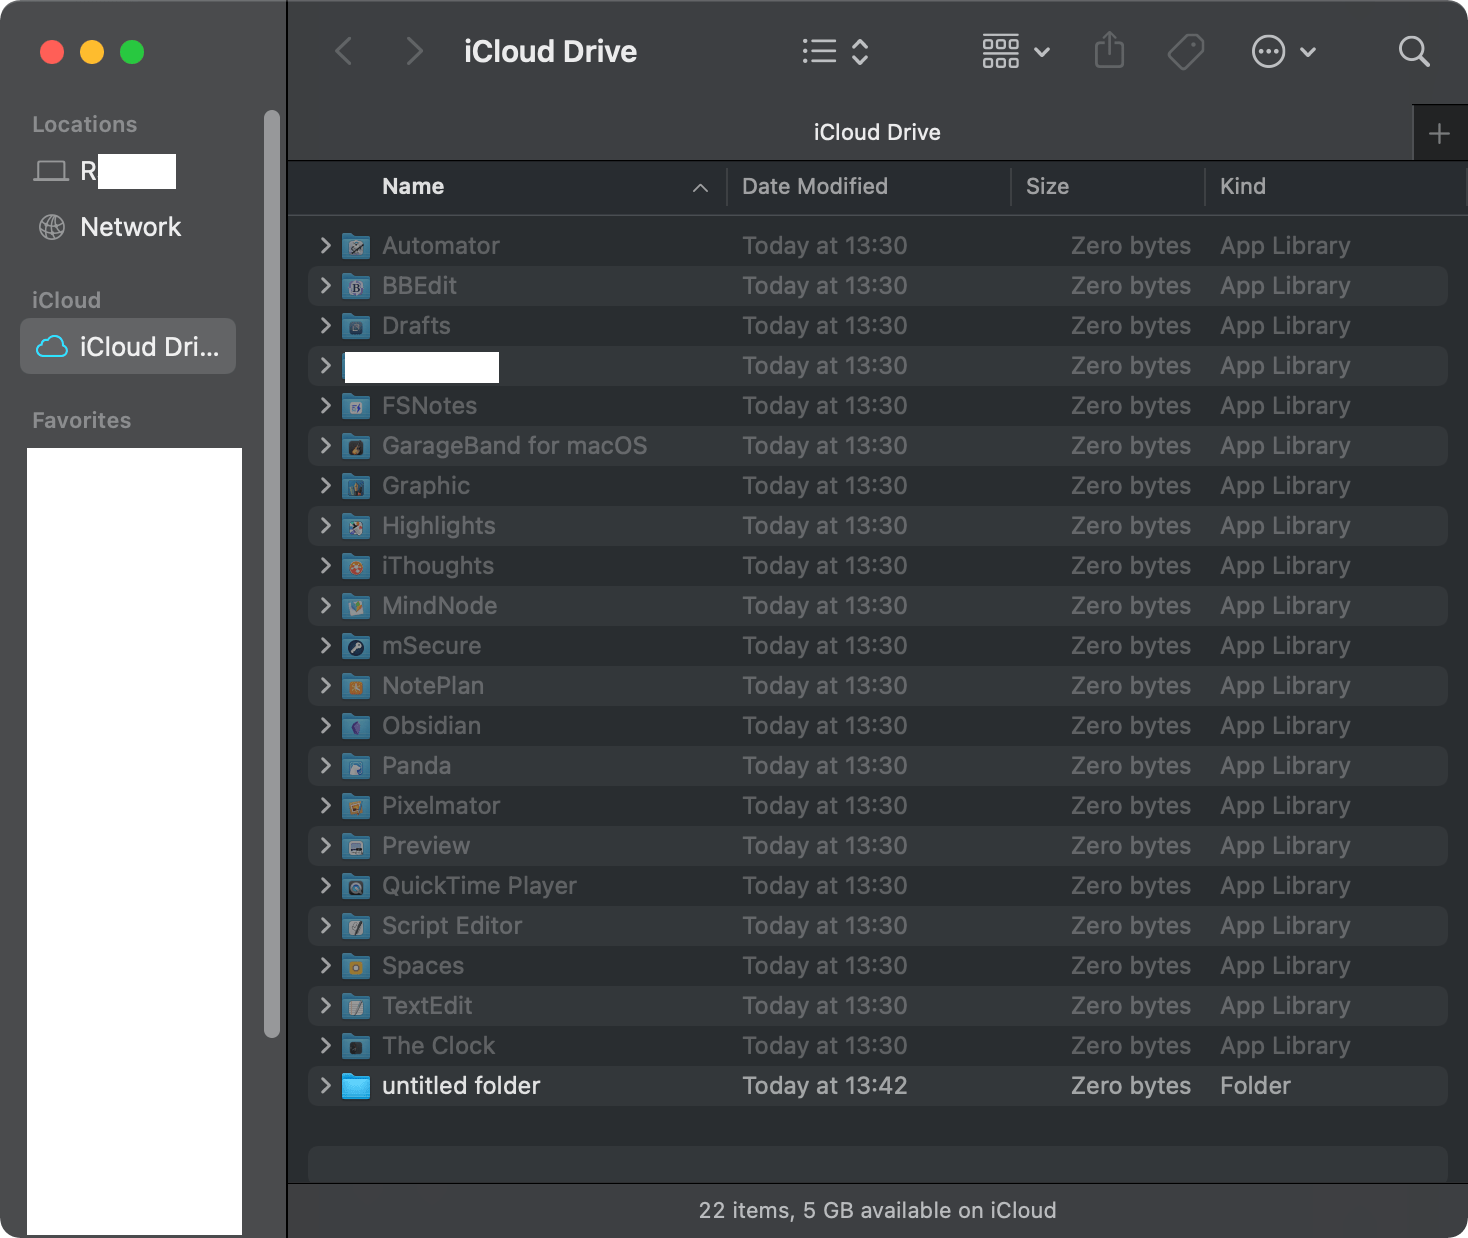The width and height of the screenshot is (1468, 1238).
Task: Click the Forward navigation arrow
Action: point(414,51)
